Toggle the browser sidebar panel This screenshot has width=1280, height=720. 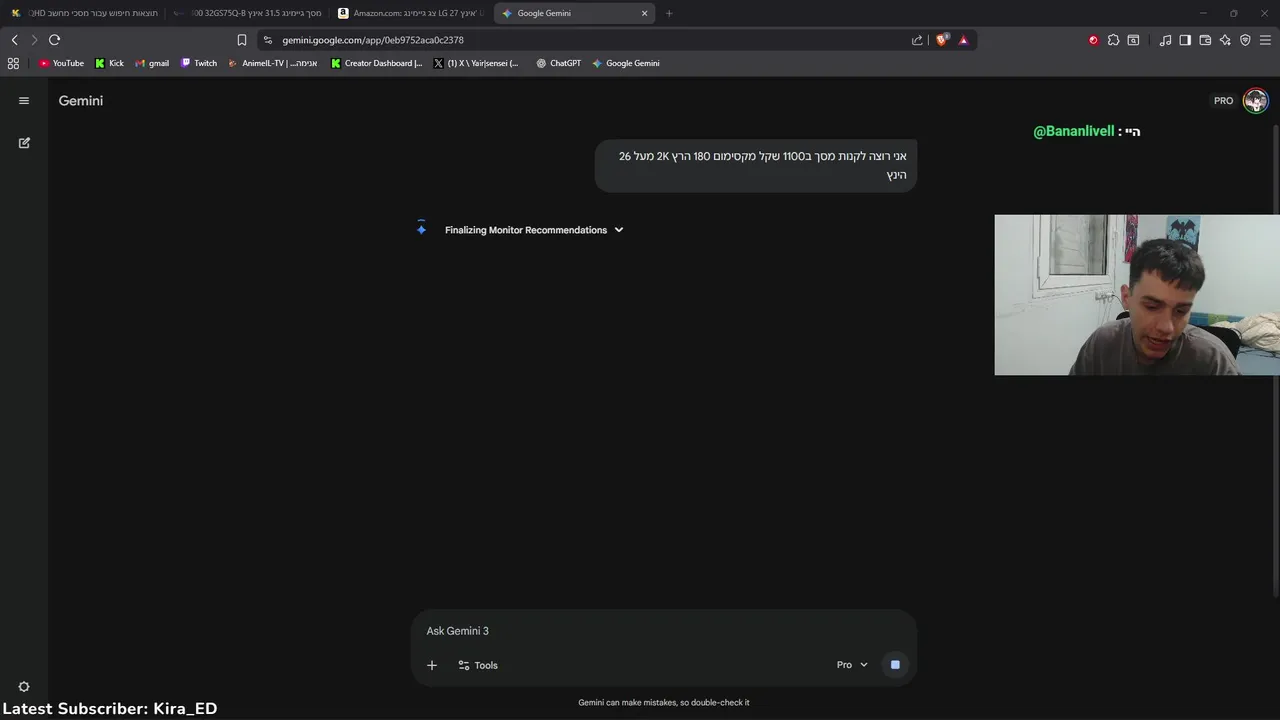point(1185,40)
